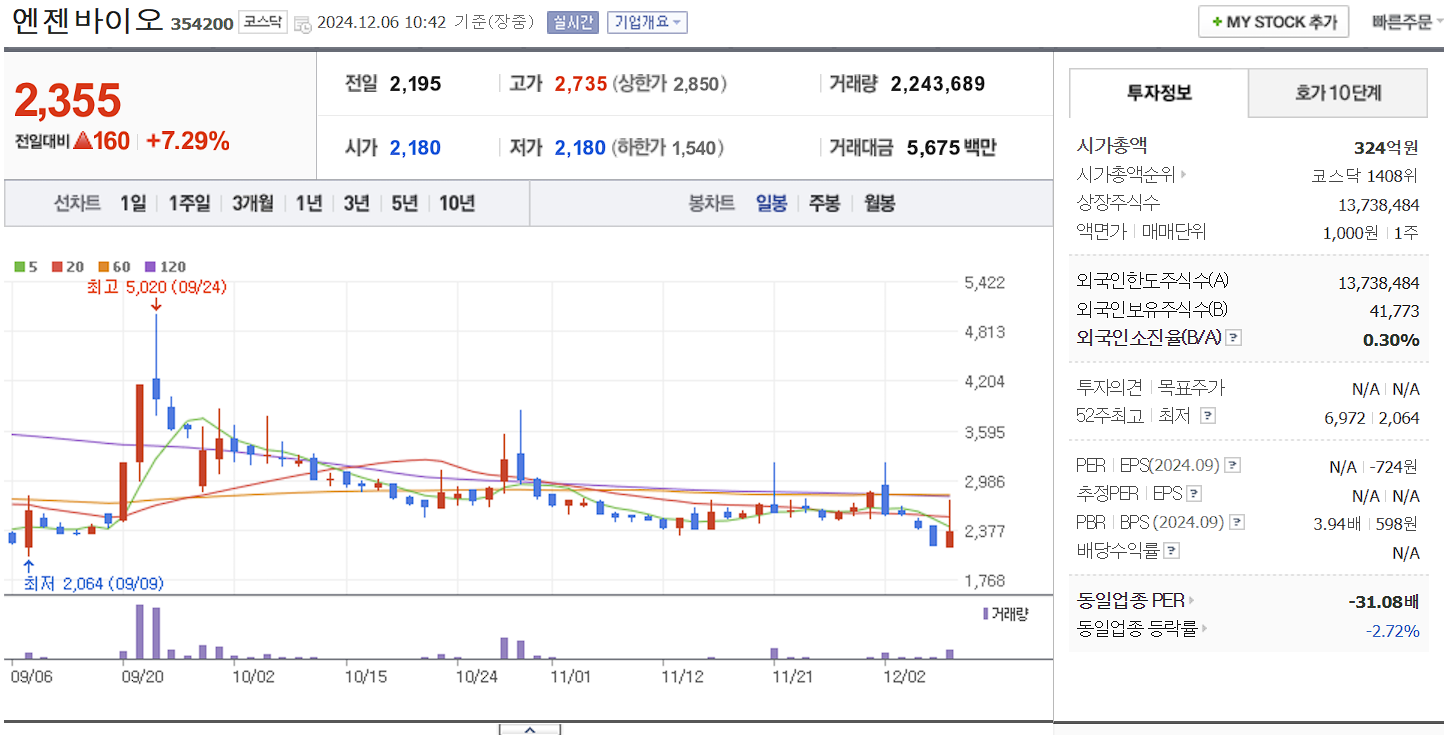This screenshot has height=735, width=1444.
Task: Click the 최고 5,020 marker on chart
Action: 155,287
